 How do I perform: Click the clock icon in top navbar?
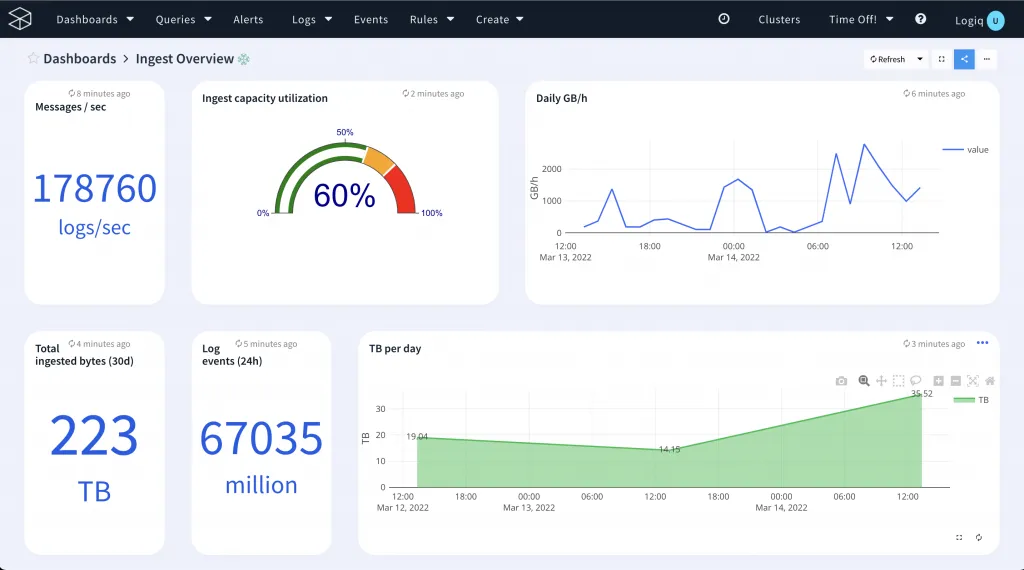click(724, 19)
